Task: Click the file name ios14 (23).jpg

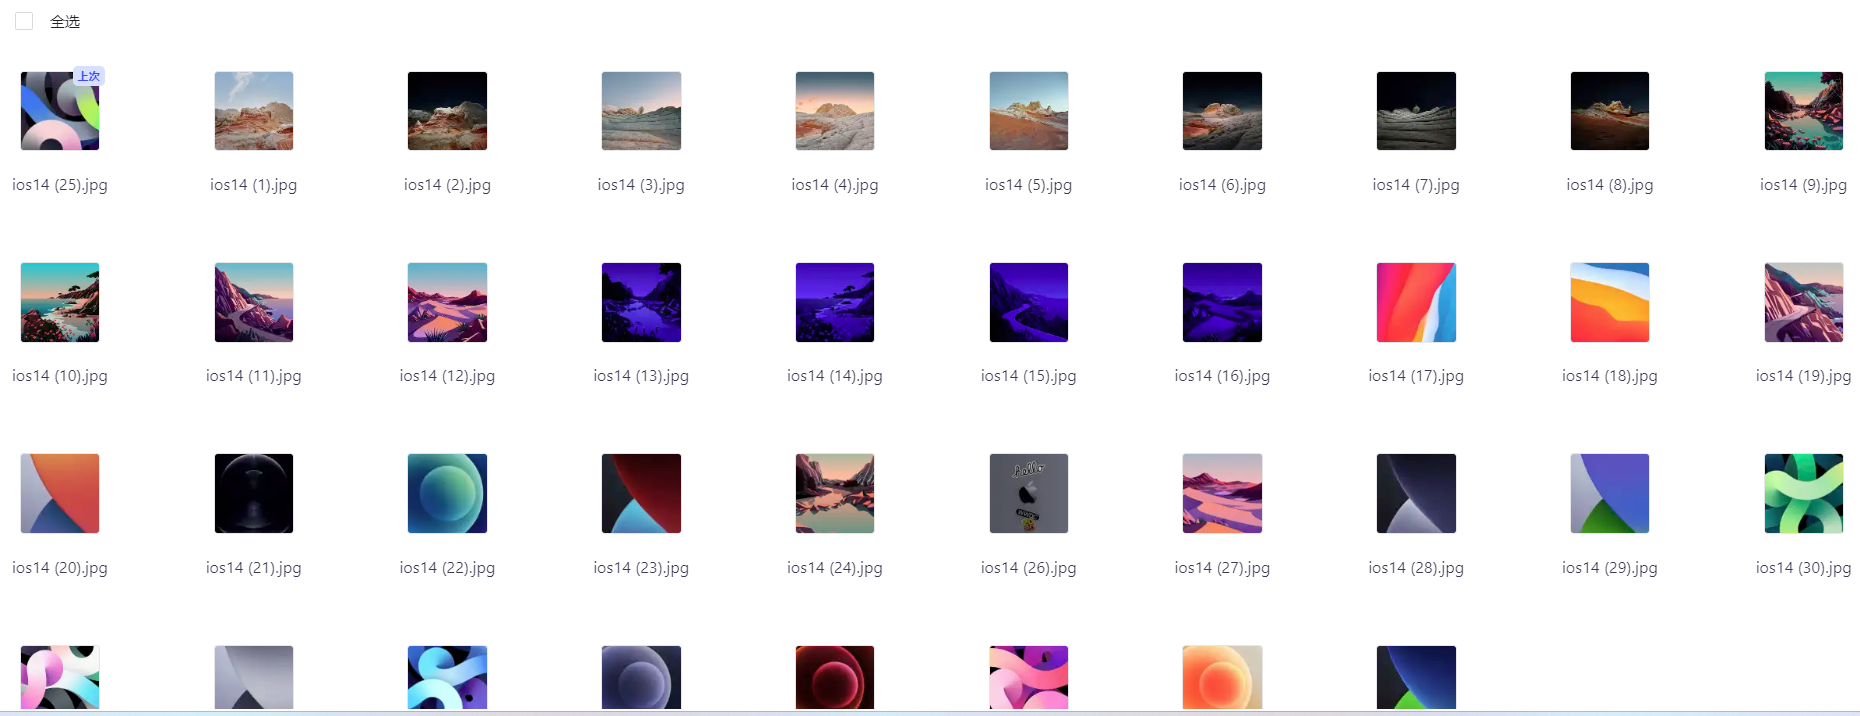Action: (641, 568)
